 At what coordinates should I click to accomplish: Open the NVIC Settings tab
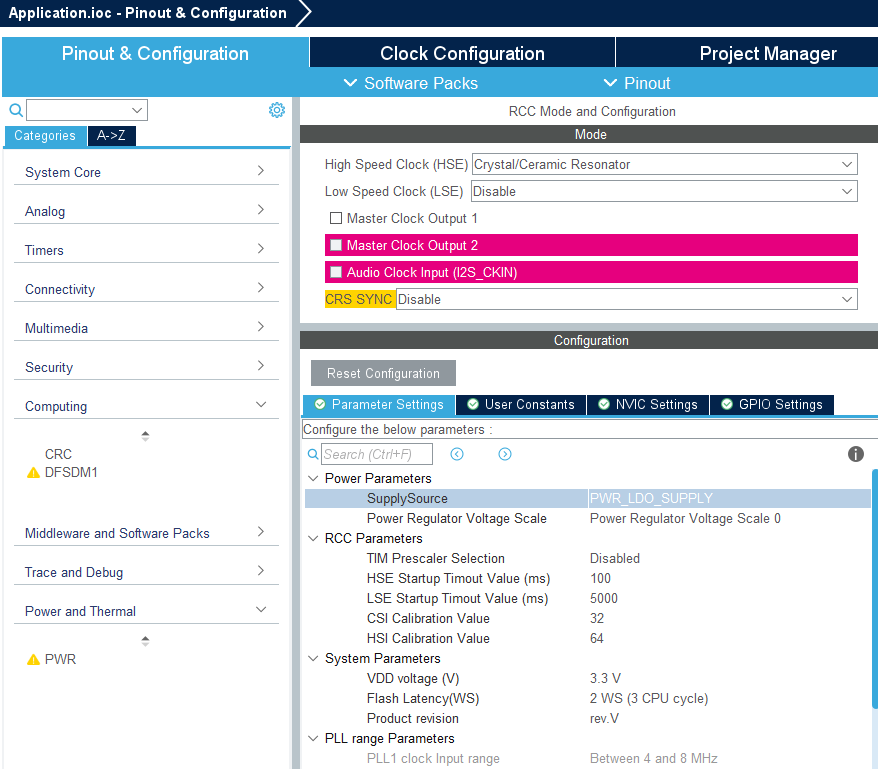click(648, 405)
